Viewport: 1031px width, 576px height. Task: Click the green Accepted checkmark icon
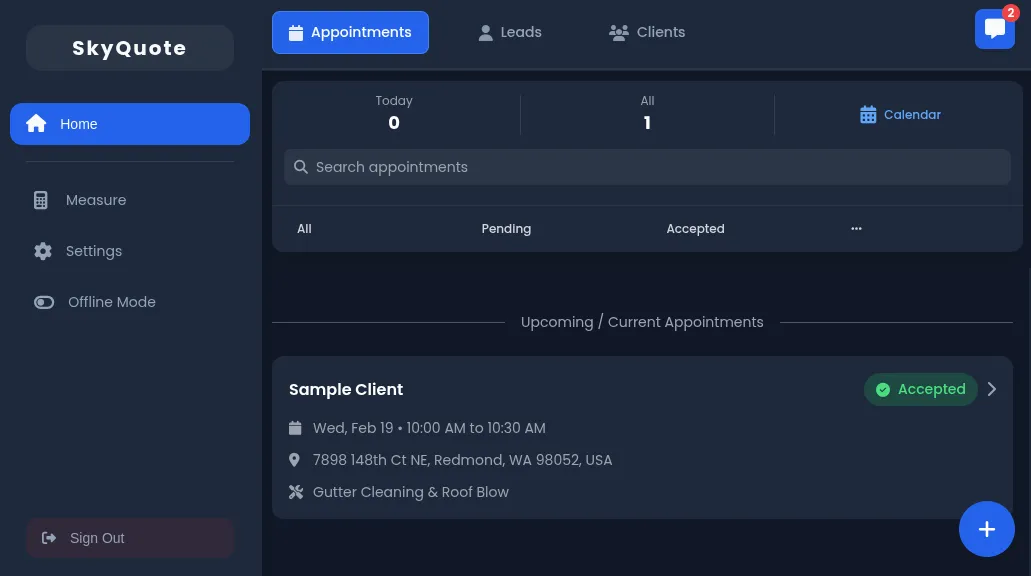coord(883,390)
